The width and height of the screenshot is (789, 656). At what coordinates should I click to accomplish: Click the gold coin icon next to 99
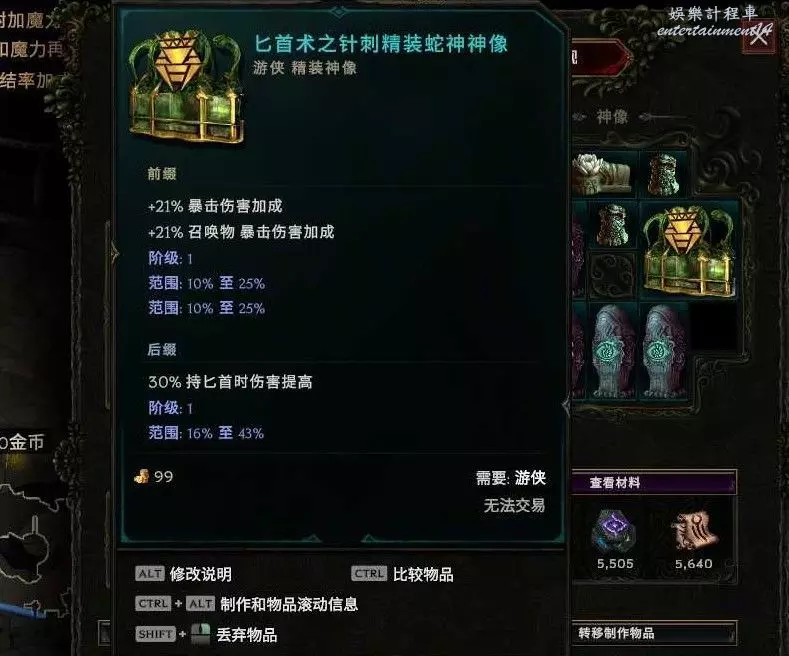pos(141,476)
